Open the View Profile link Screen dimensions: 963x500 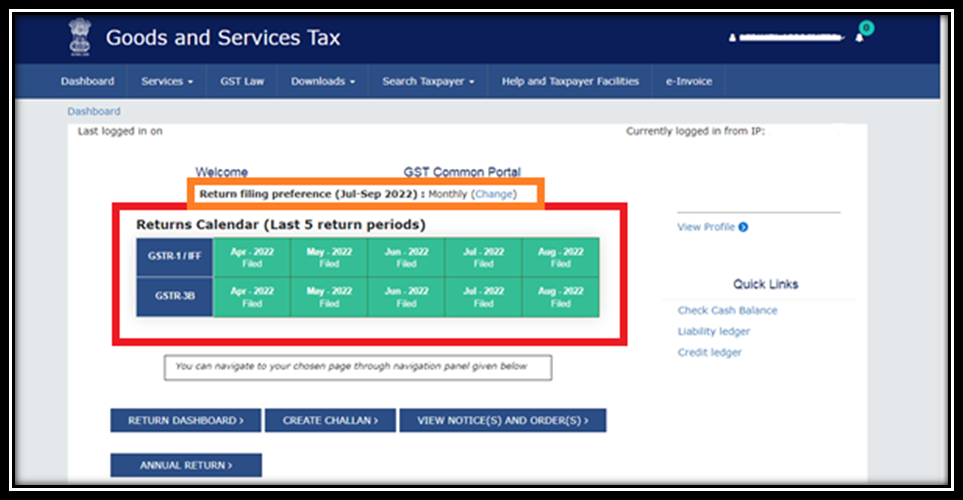pos(706,227)
